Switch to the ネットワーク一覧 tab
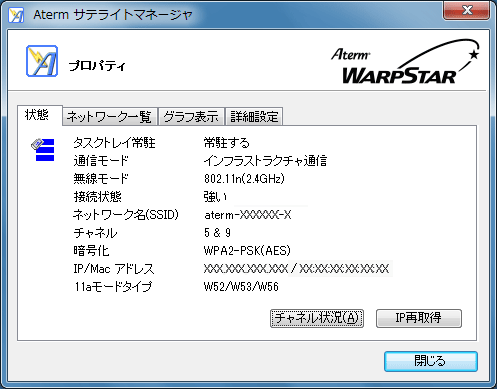 pyautogui.click(x=109, y=116)
